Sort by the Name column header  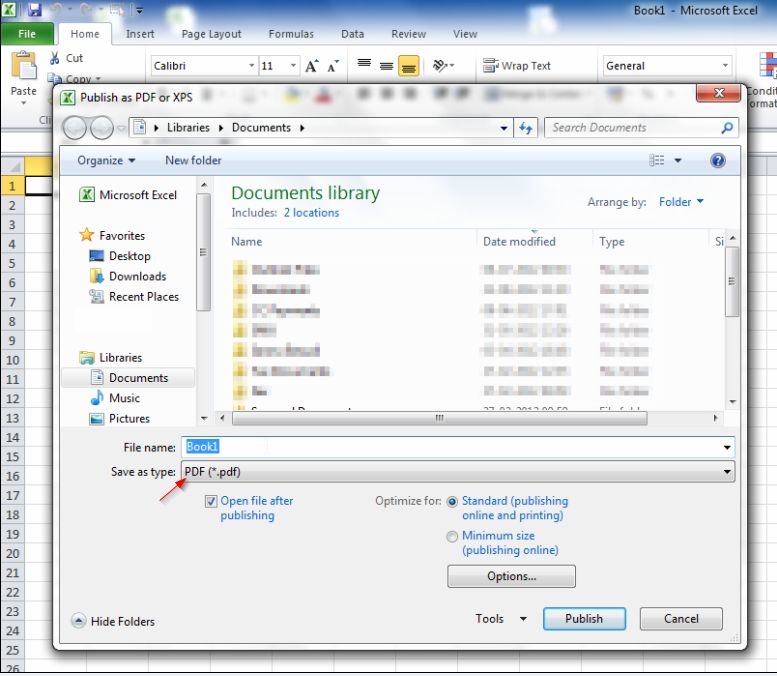tap(247, 241)
